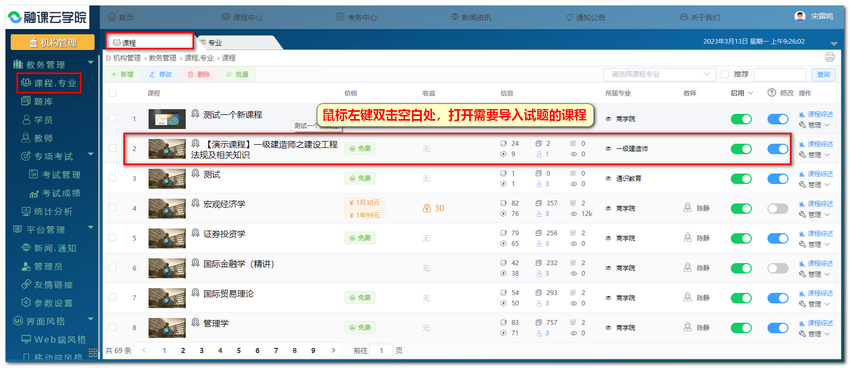Click the 新增 button in toolbar
The width and height of the screenshot is (850, 368).
pos(123,75)
